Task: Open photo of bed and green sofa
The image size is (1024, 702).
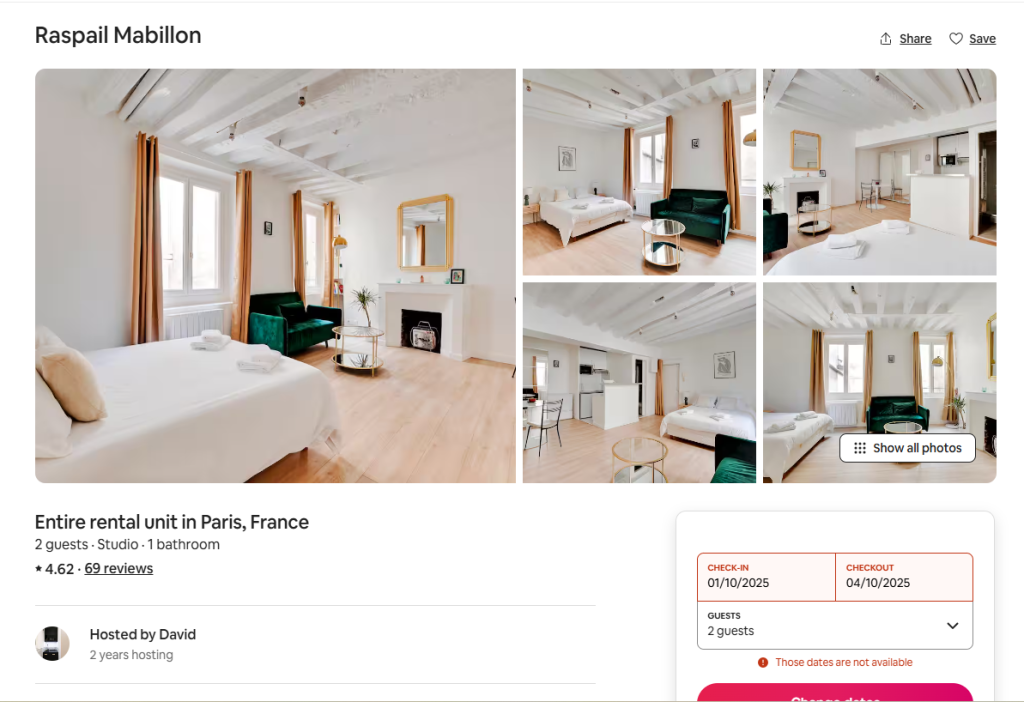Action: (639, 172)
